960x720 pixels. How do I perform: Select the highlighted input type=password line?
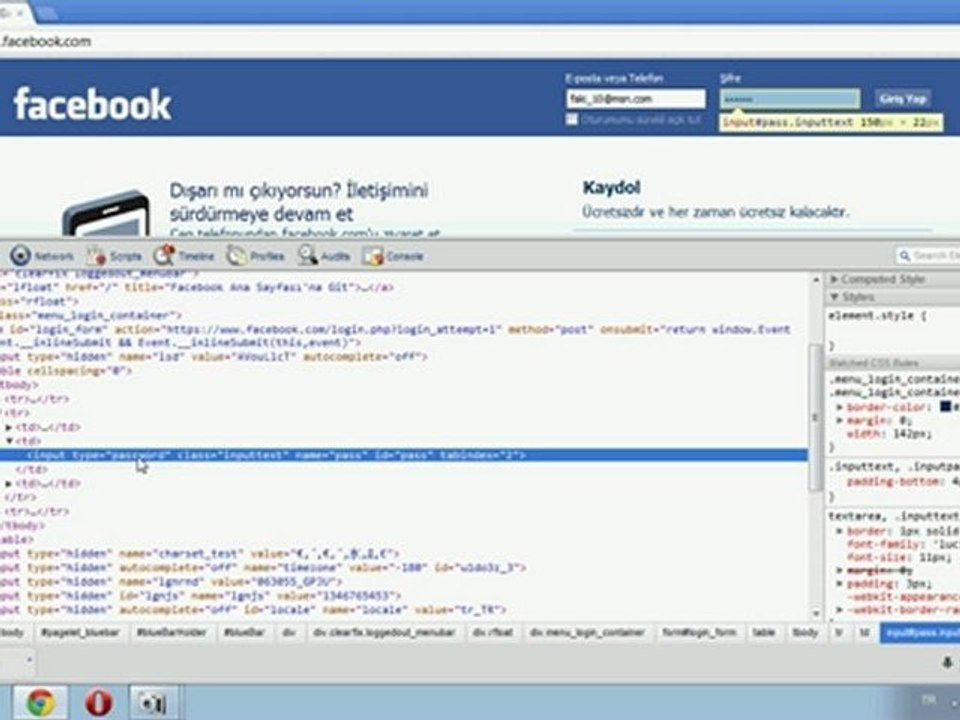[403, 455]
